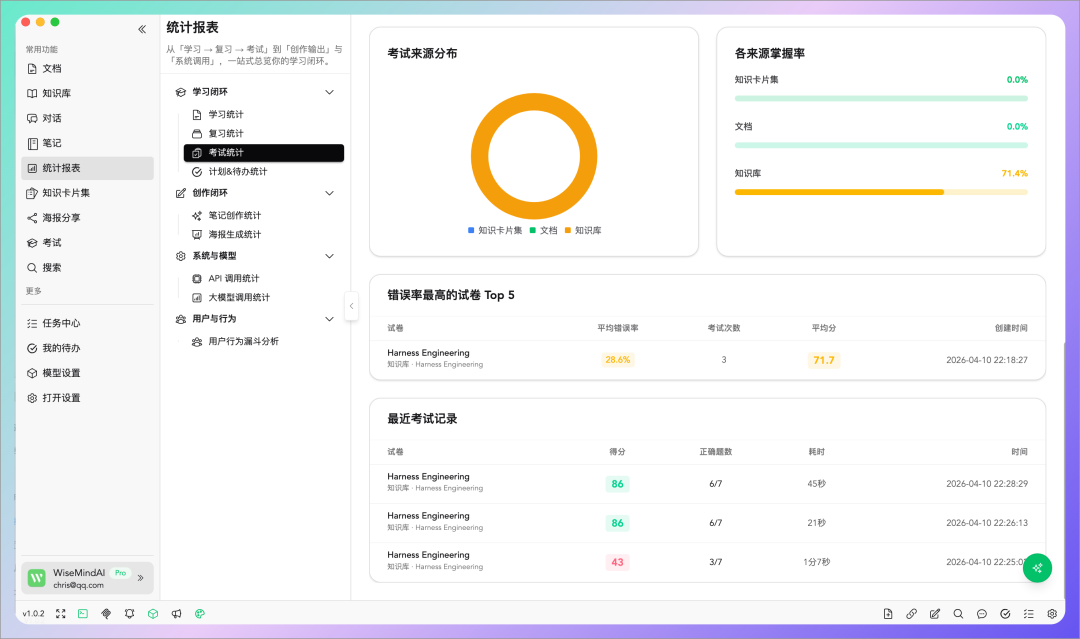Viewport: 1080px width, 639px height.
Task: Collapse the 创作闭环 section chevron
Action: [x=329, y=193]
